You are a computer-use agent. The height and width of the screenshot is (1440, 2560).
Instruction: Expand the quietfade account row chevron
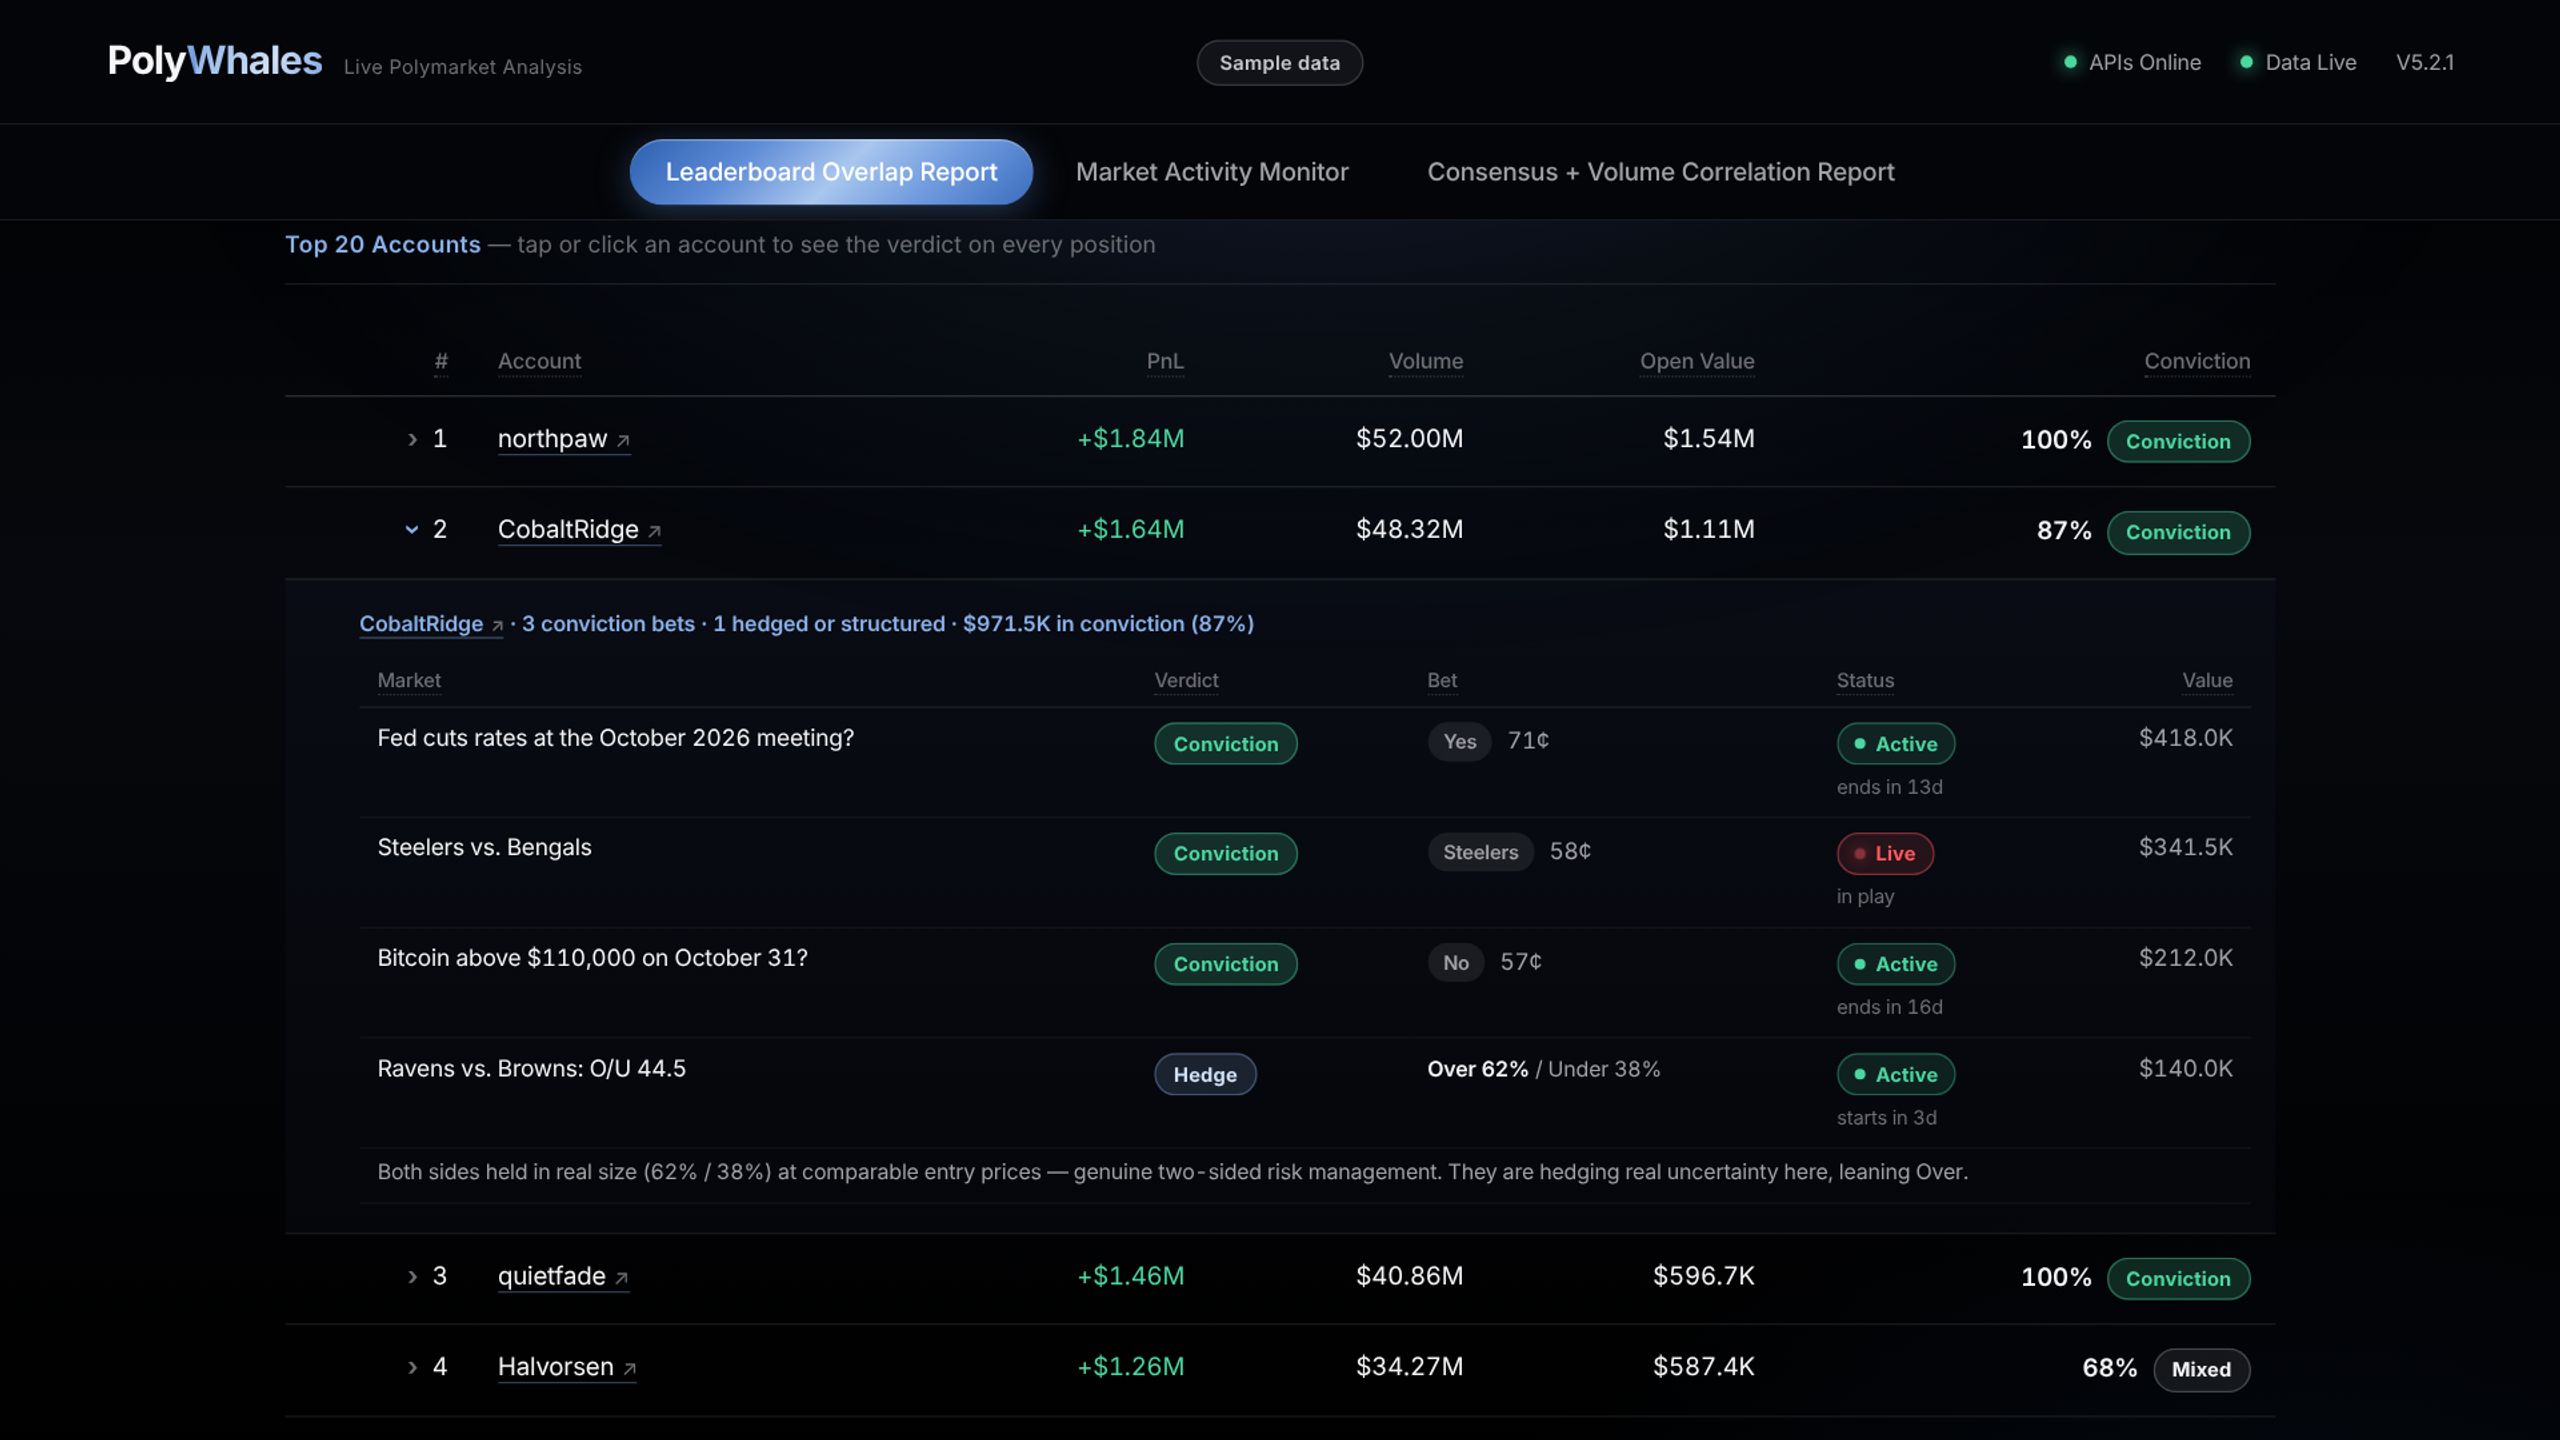tap(412, 1276)
